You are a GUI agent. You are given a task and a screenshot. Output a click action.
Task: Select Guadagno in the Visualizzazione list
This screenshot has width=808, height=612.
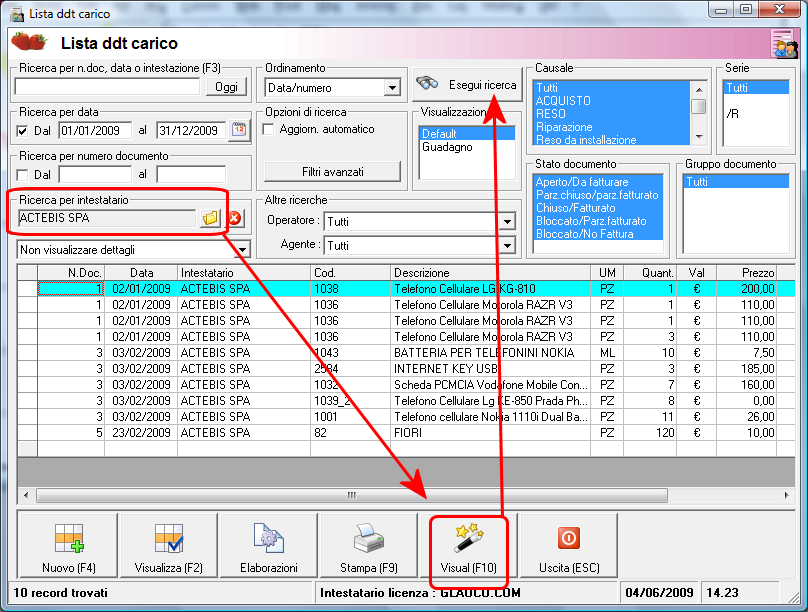pyautogui.click(x=467, y=147)
